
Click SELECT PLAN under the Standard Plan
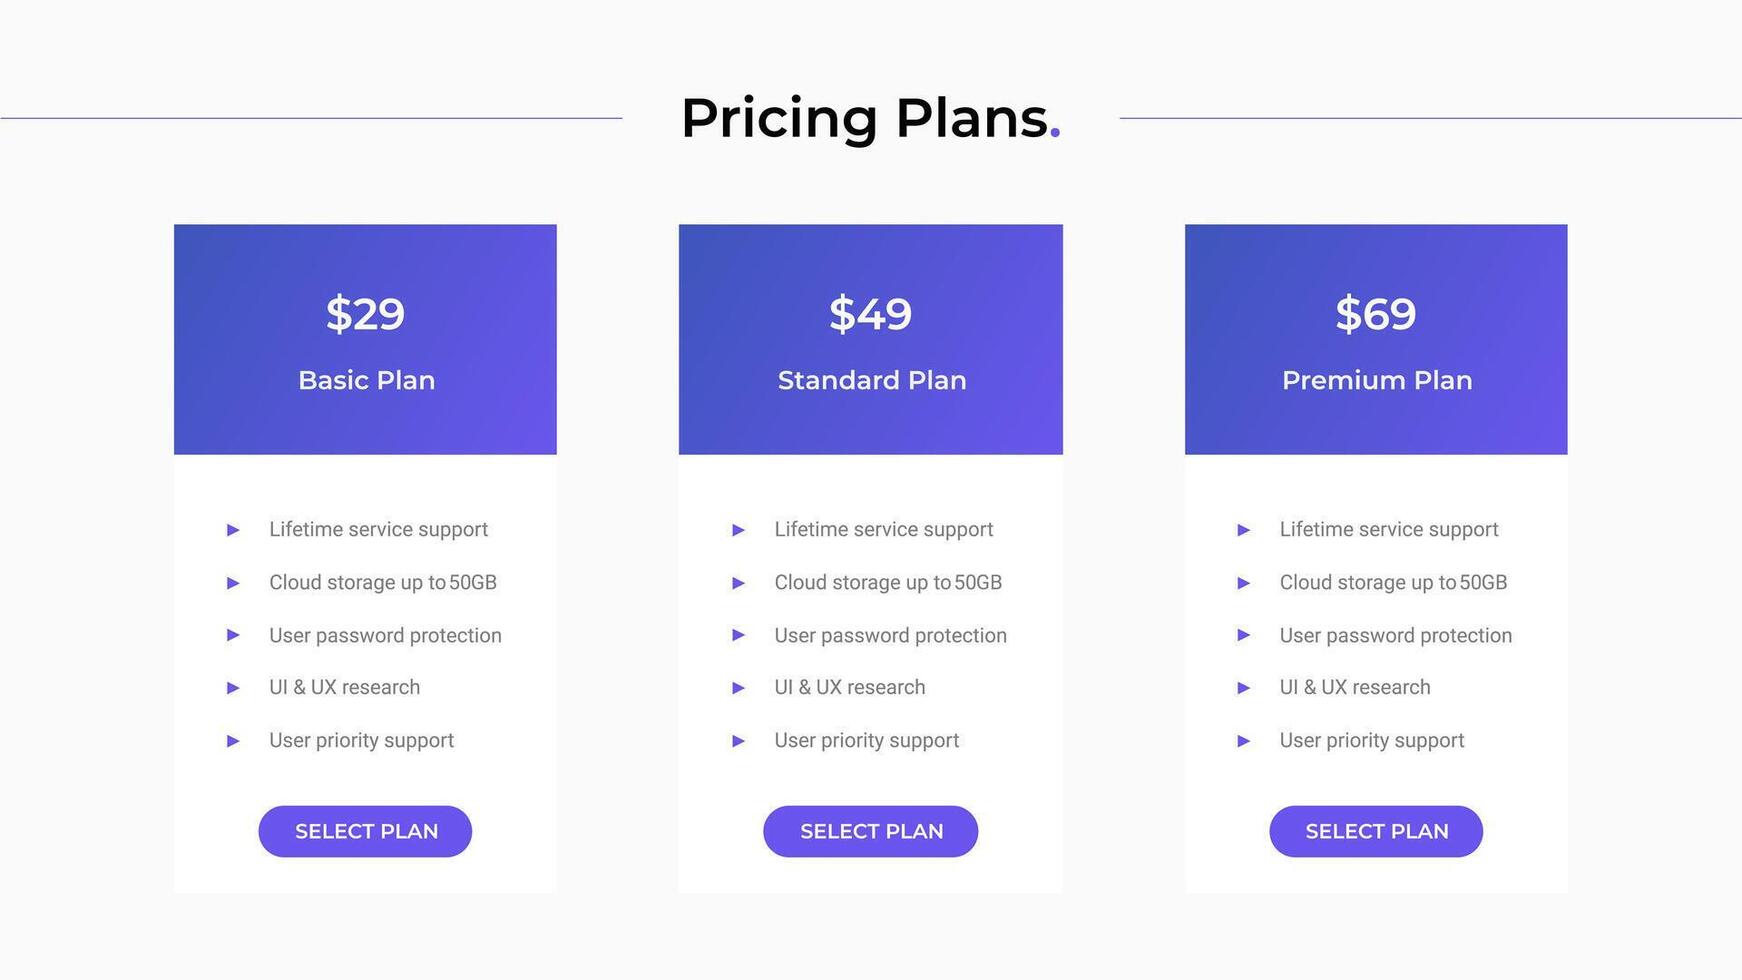[870, 831]
